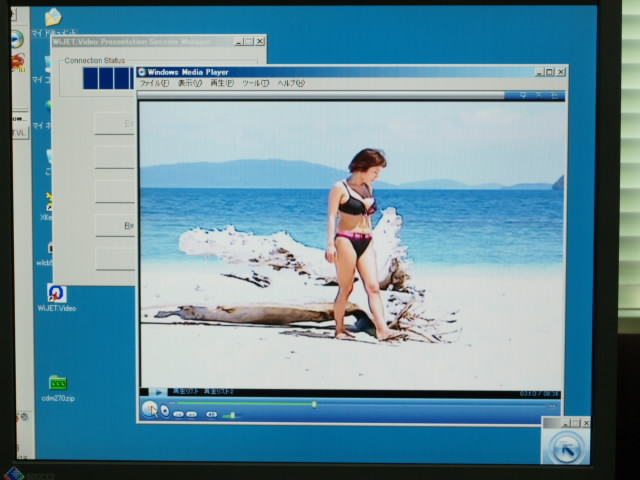Open the My Documents folder icon
This screenshot has height=480, width=640.
(53, 17)
